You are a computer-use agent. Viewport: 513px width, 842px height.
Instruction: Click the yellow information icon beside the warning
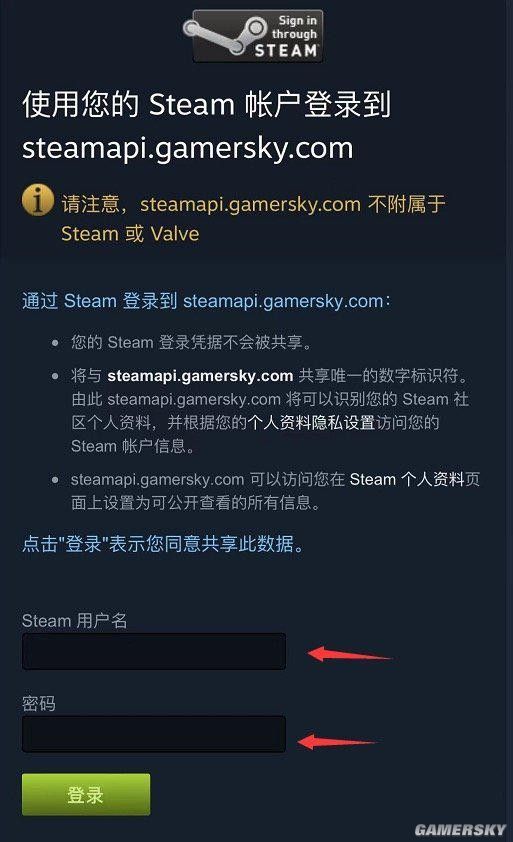[38, 200]
